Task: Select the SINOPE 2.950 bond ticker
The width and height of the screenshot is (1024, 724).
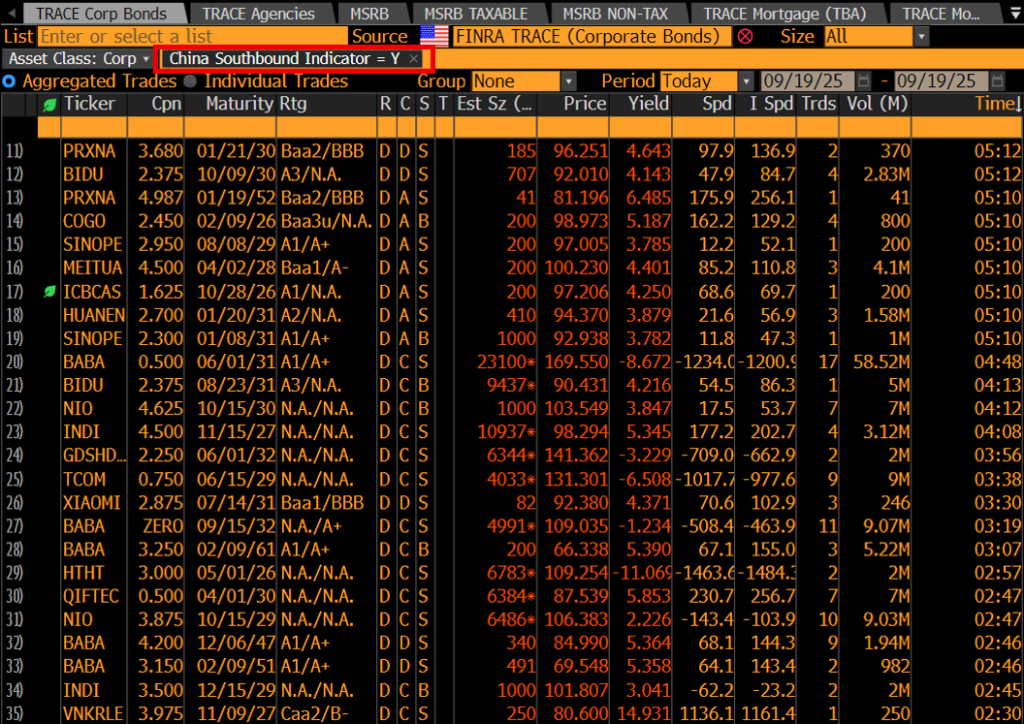Action: (x=93, y=245)
